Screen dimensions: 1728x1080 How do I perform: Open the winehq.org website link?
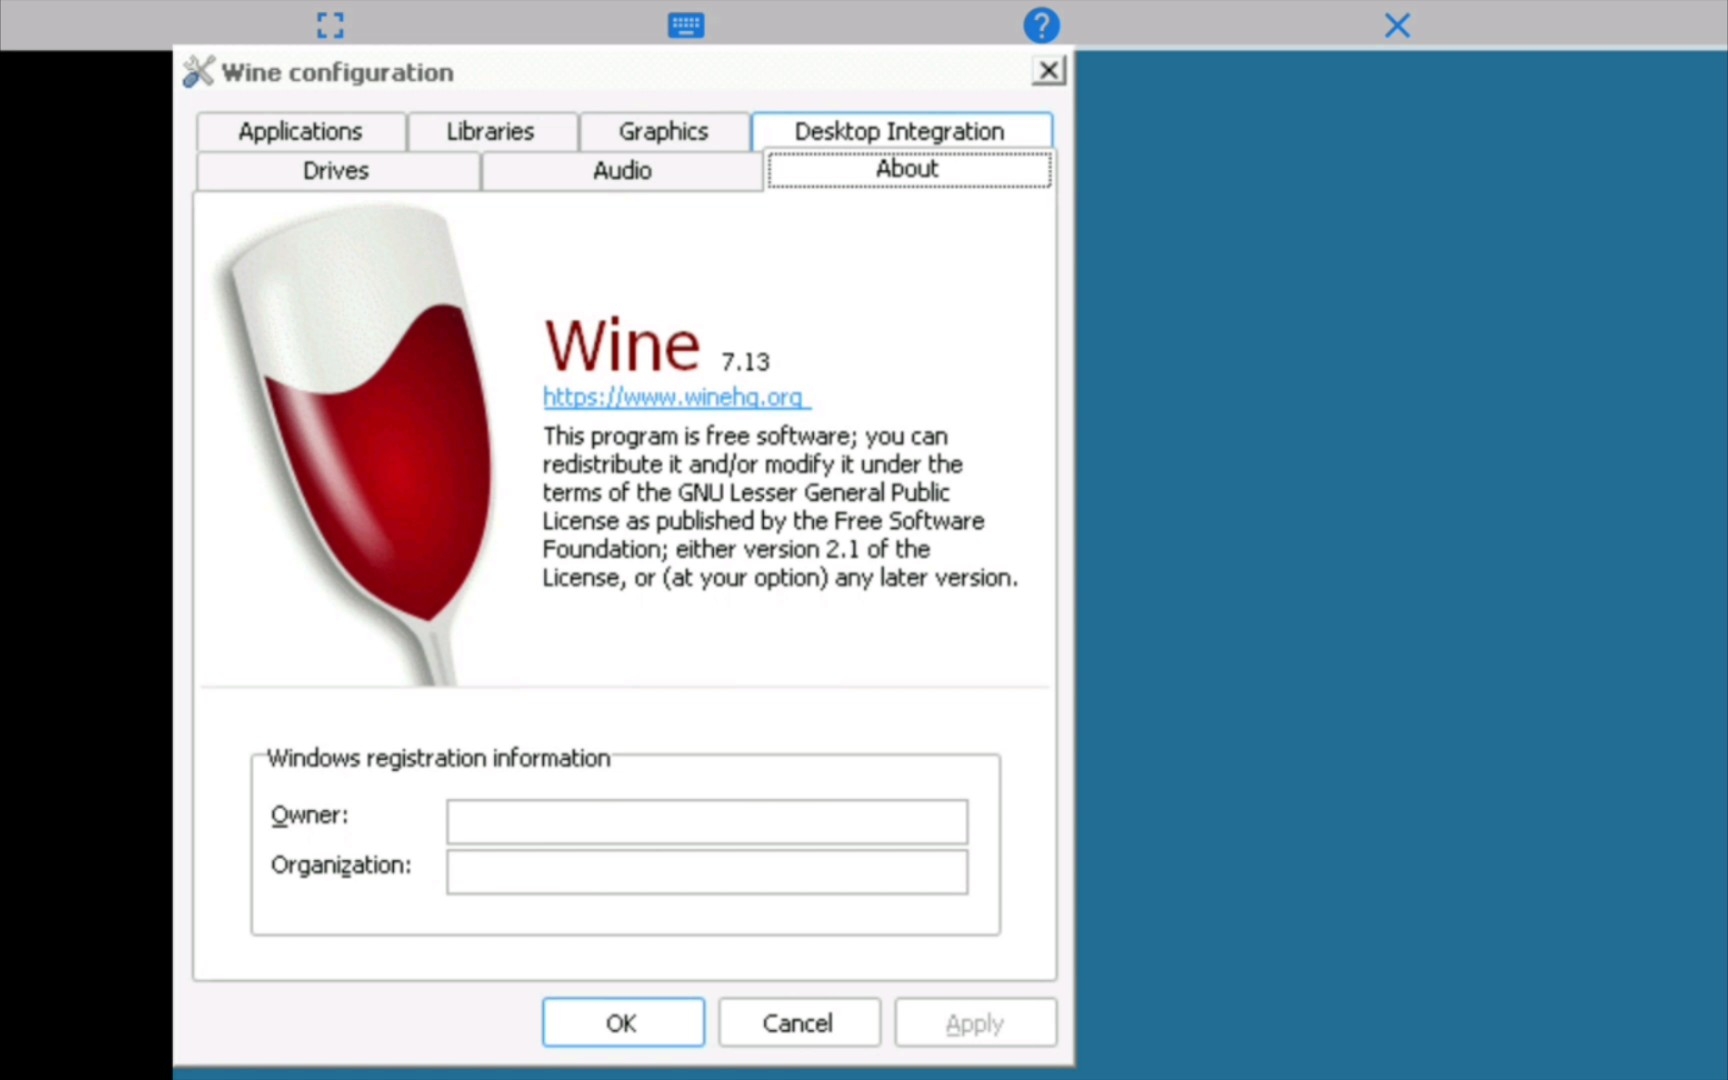676,397
